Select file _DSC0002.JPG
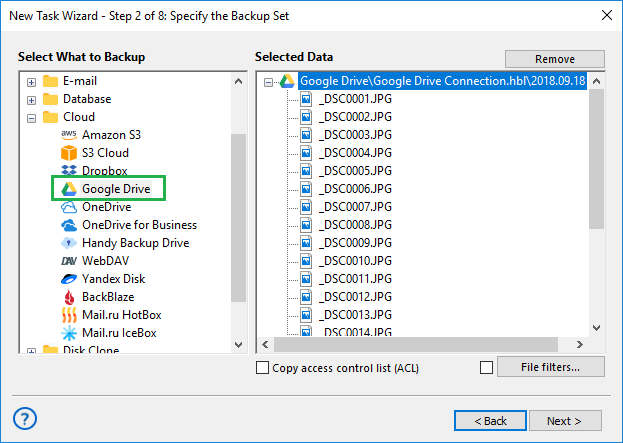 click(x=355, y=117)
